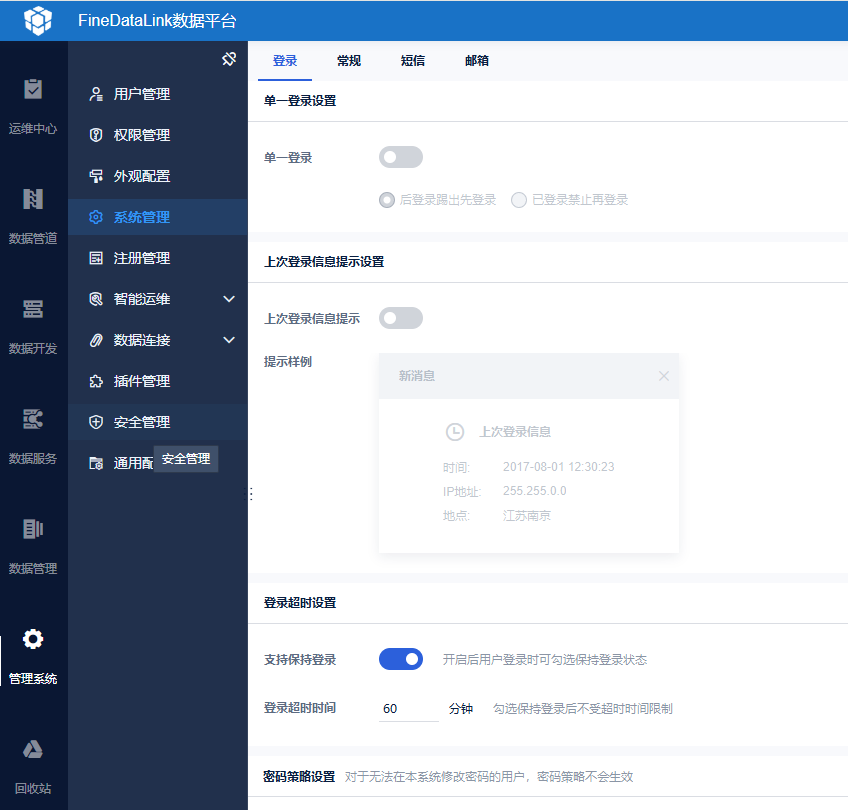The image size is (848, 810).
Task: Click FineDataLink数据平台 title text
Action: [157, 21]
